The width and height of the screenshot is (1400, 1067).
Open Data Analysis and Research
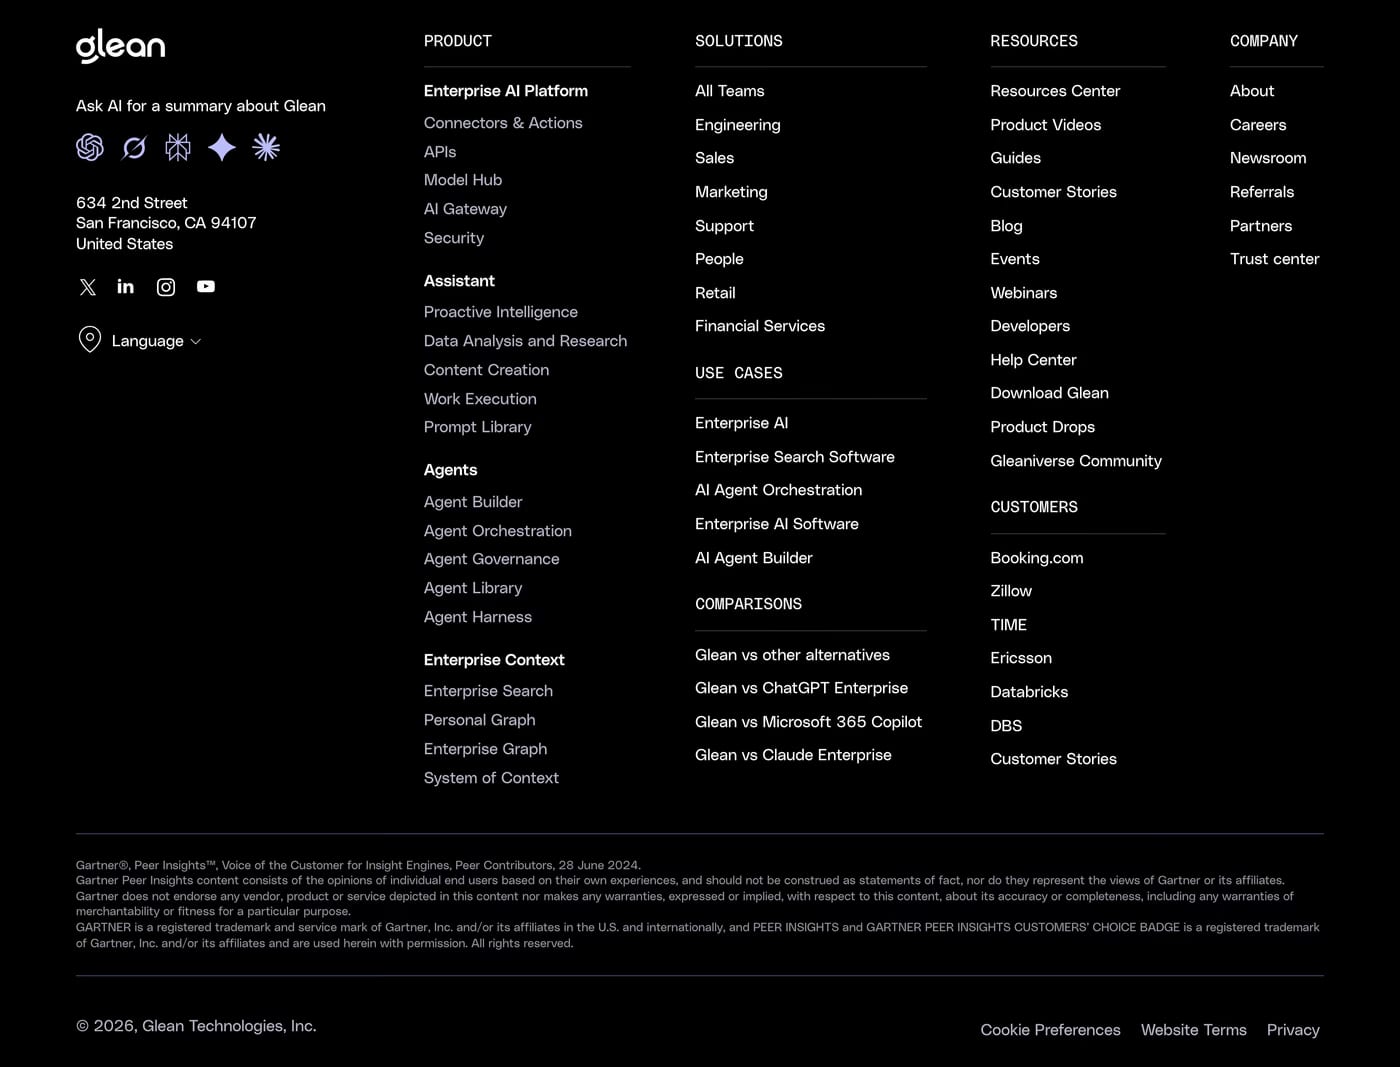(x=526, y=341)
